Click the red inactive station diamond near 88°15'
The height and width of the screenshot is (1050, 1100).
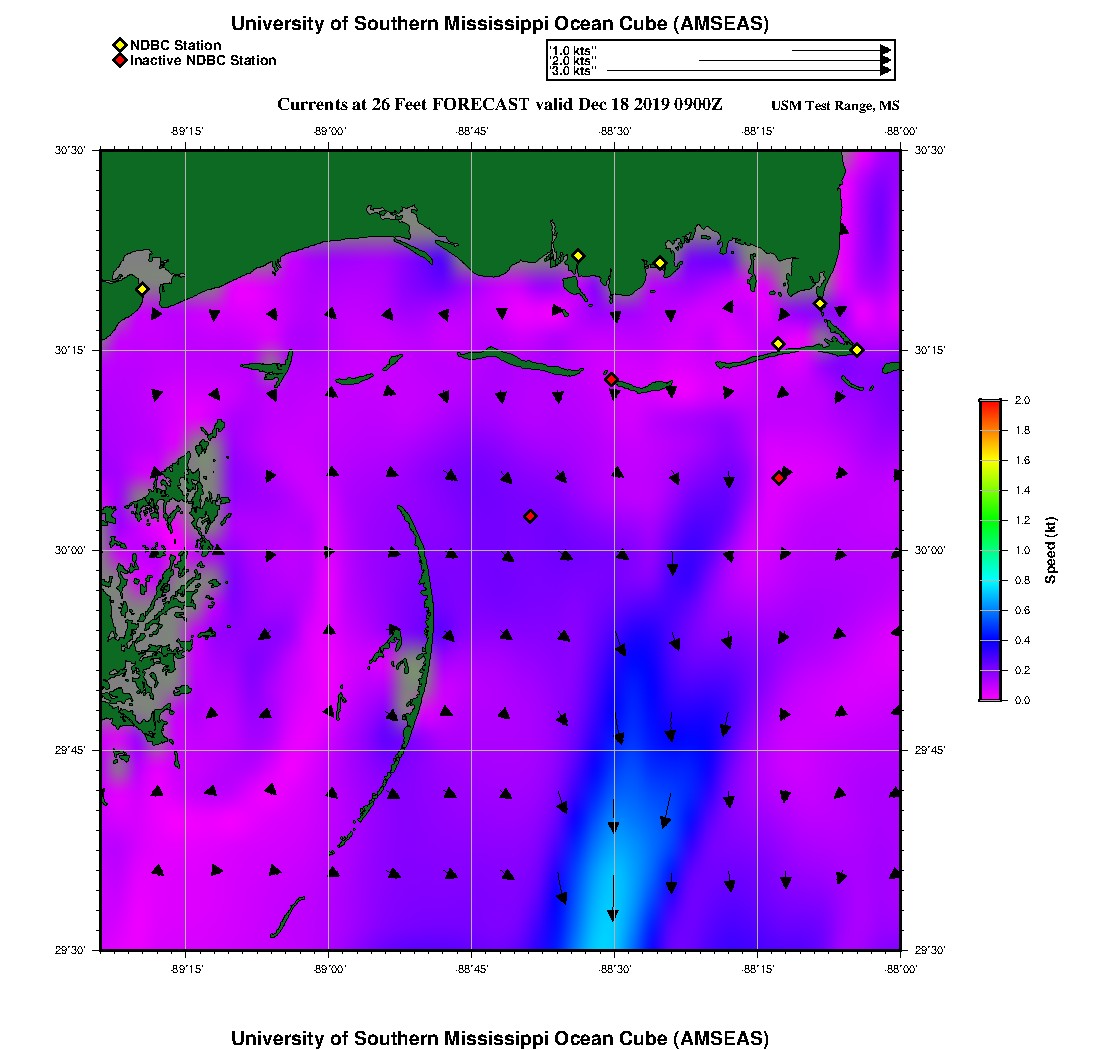778,478
